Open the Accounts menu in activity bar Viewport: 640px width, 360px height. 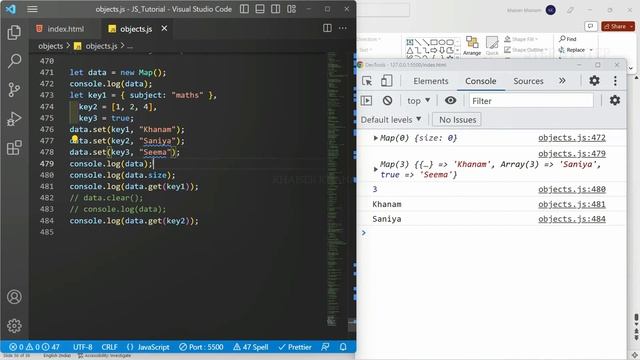pyautogui.click(x=14, y=297)
